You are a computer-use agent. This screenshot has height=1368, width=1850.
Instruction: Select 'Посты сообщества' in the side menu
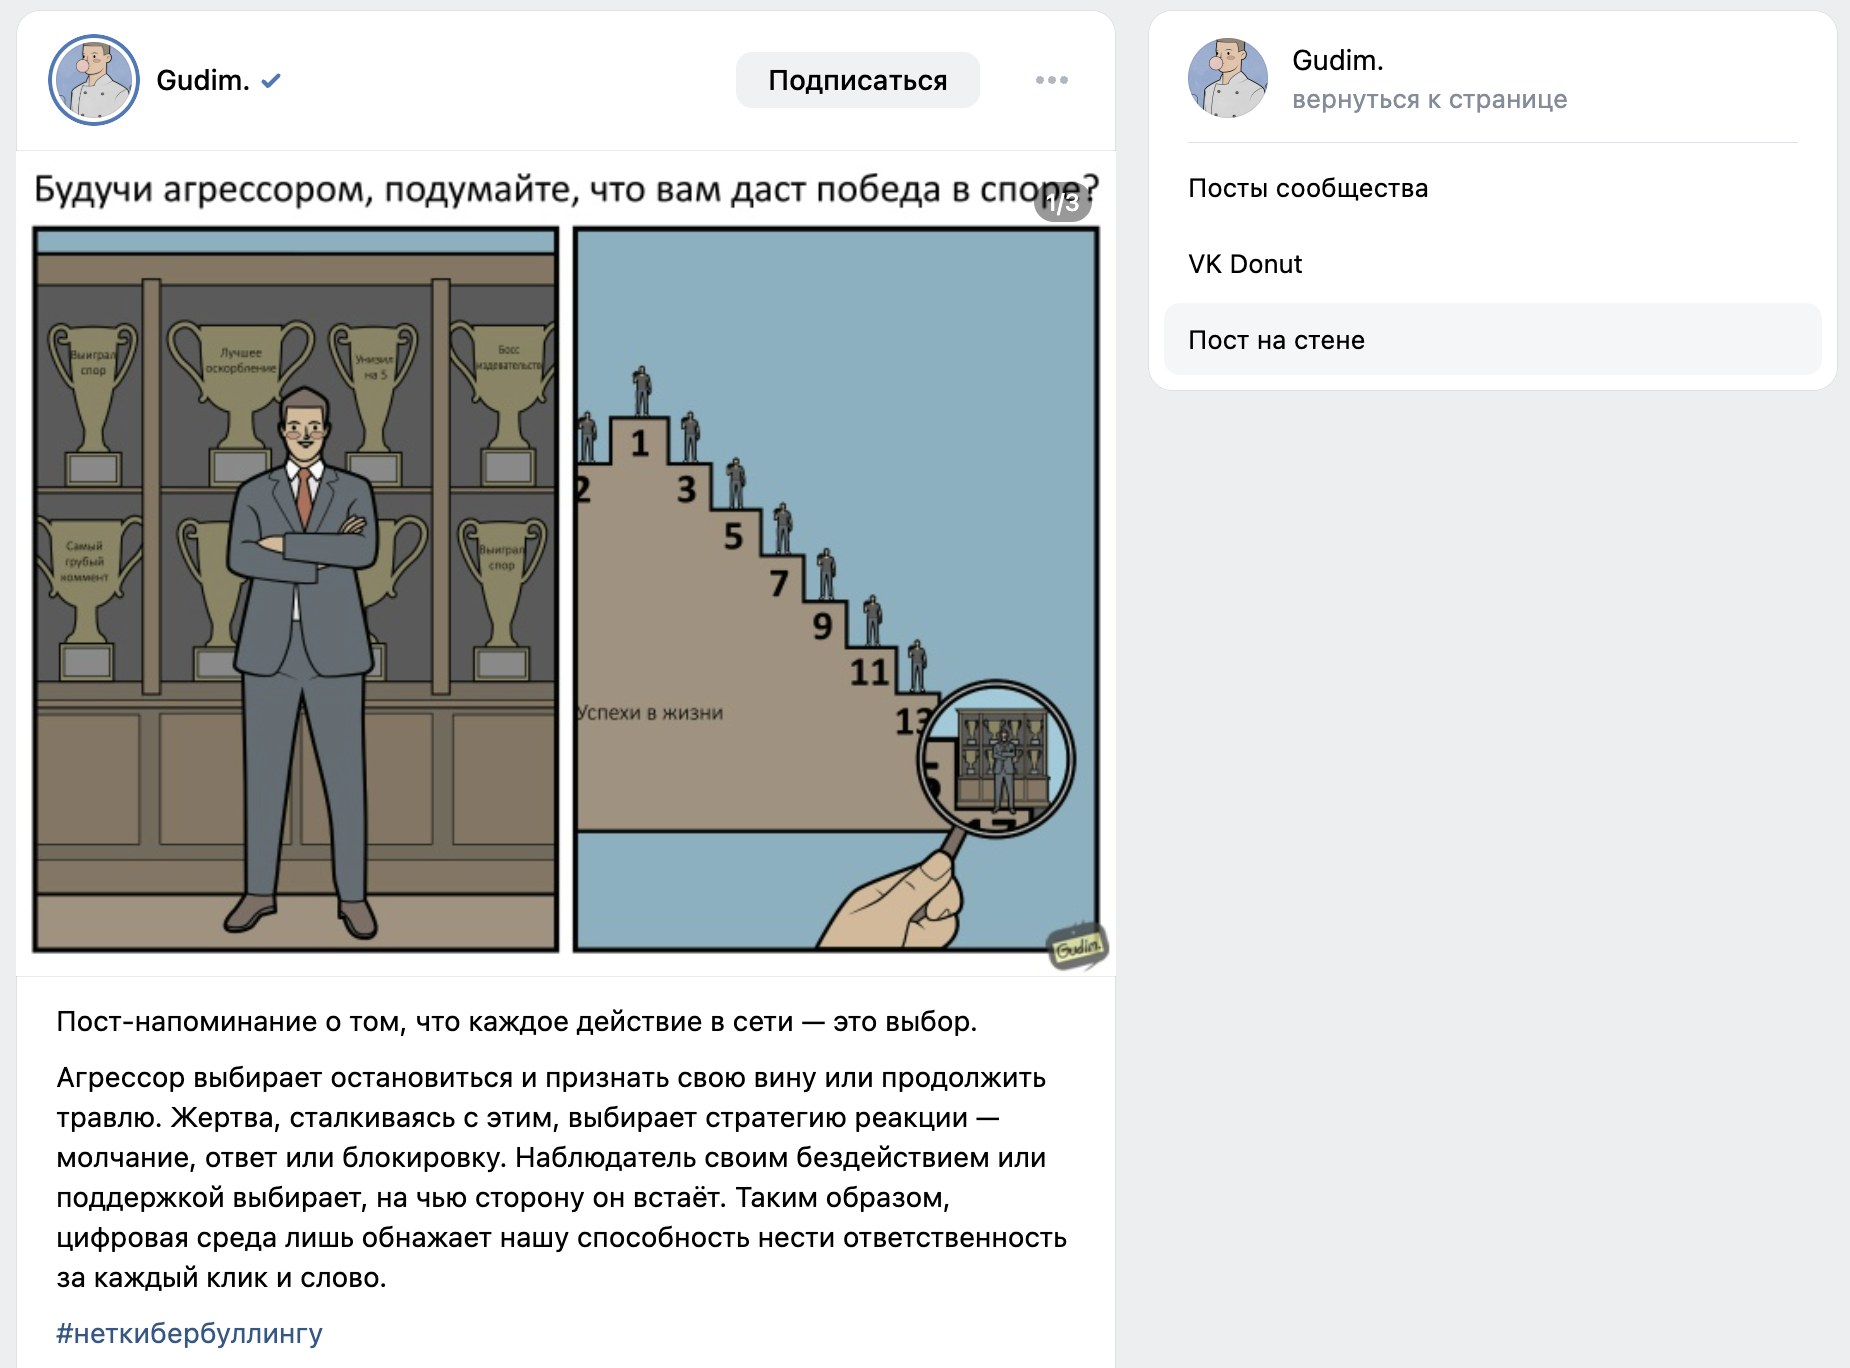click(x=1307, y=188)
